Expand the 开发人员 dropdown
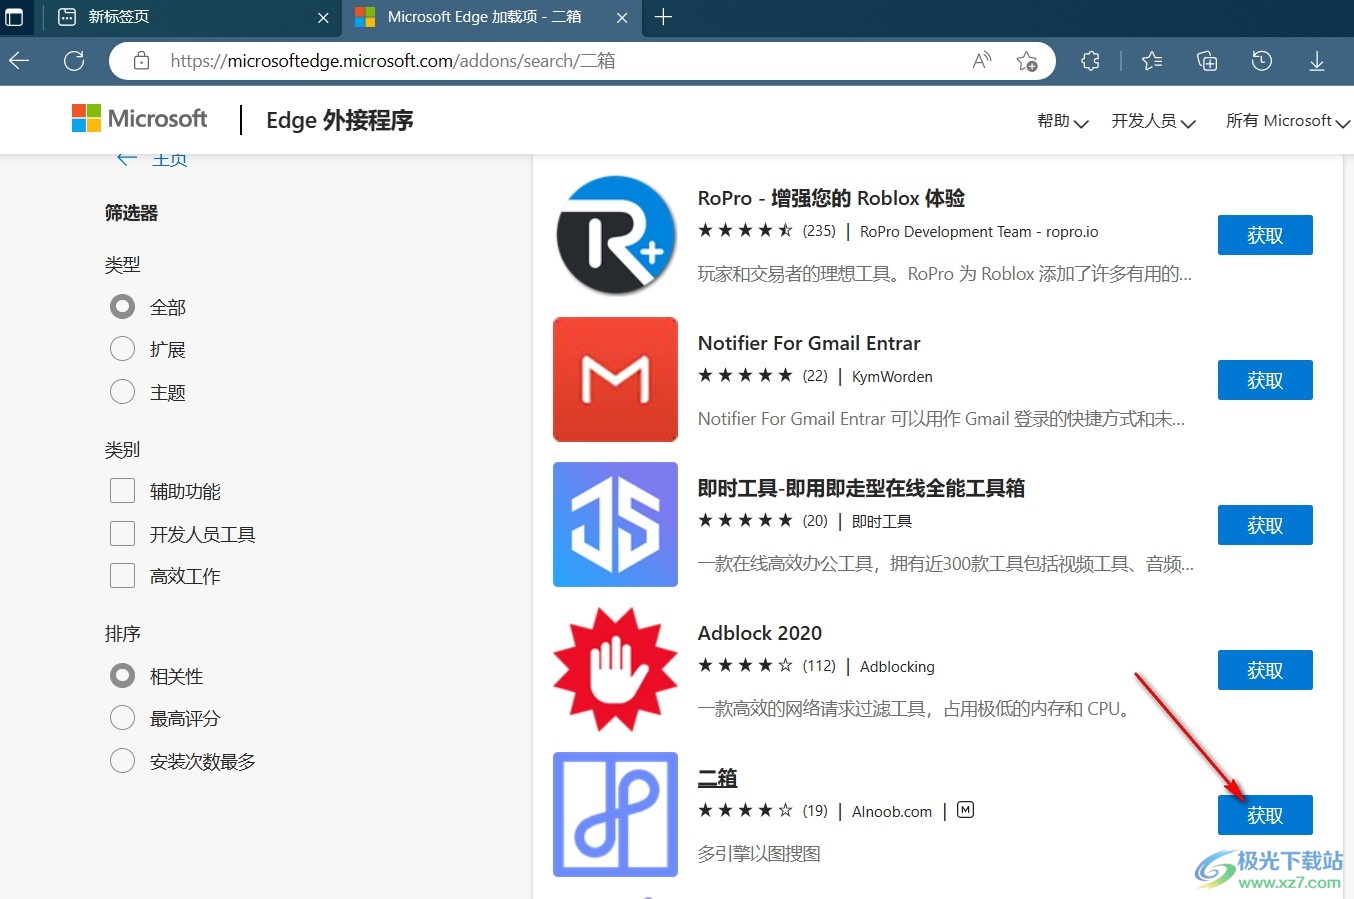Viewport: 1354px width, 899px height. click(1153, 121)
